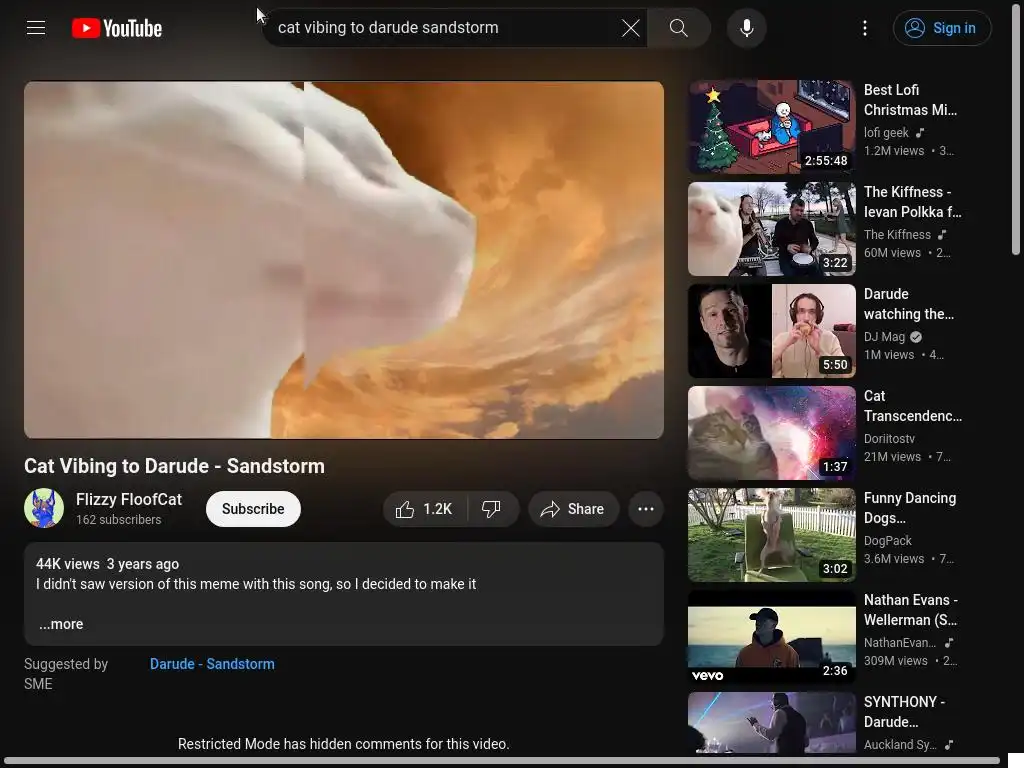Expand description with ...more
The width and height of the screenshot is (1024, 768).
(x=61, y=624)
